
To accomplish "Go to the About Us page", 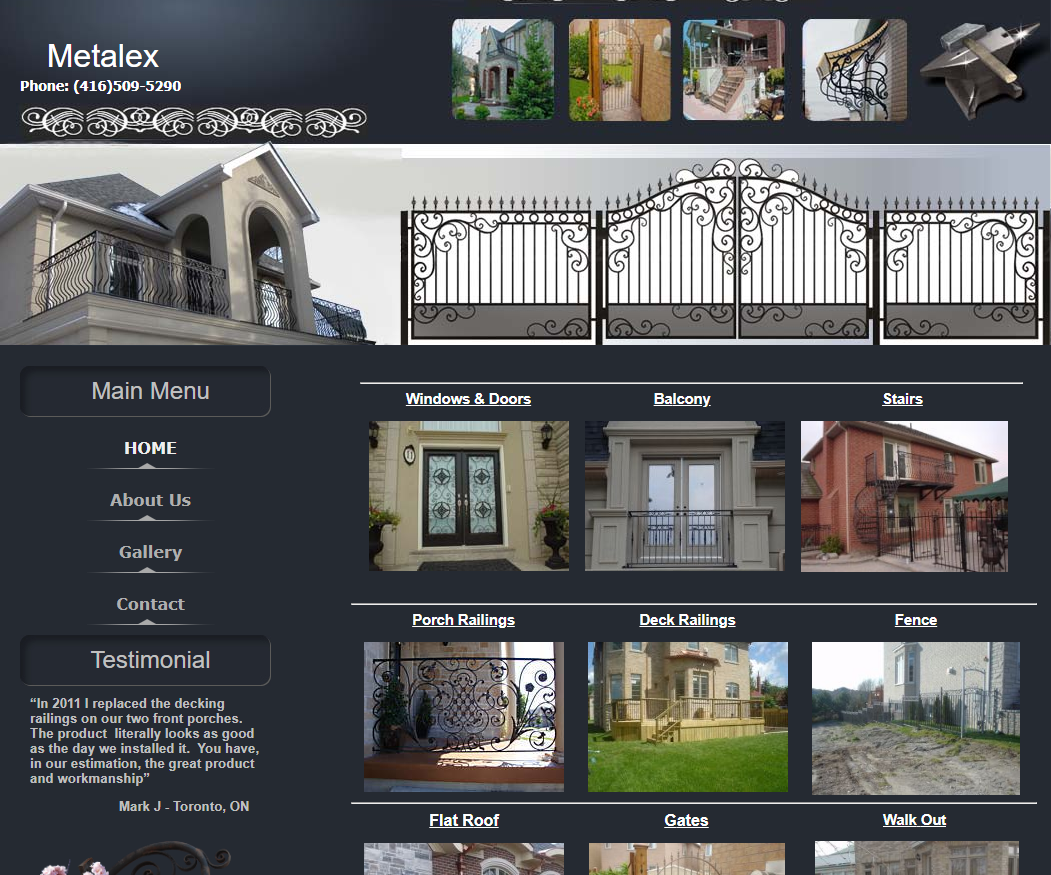I will pyautogui.click(x=150, y=500).
